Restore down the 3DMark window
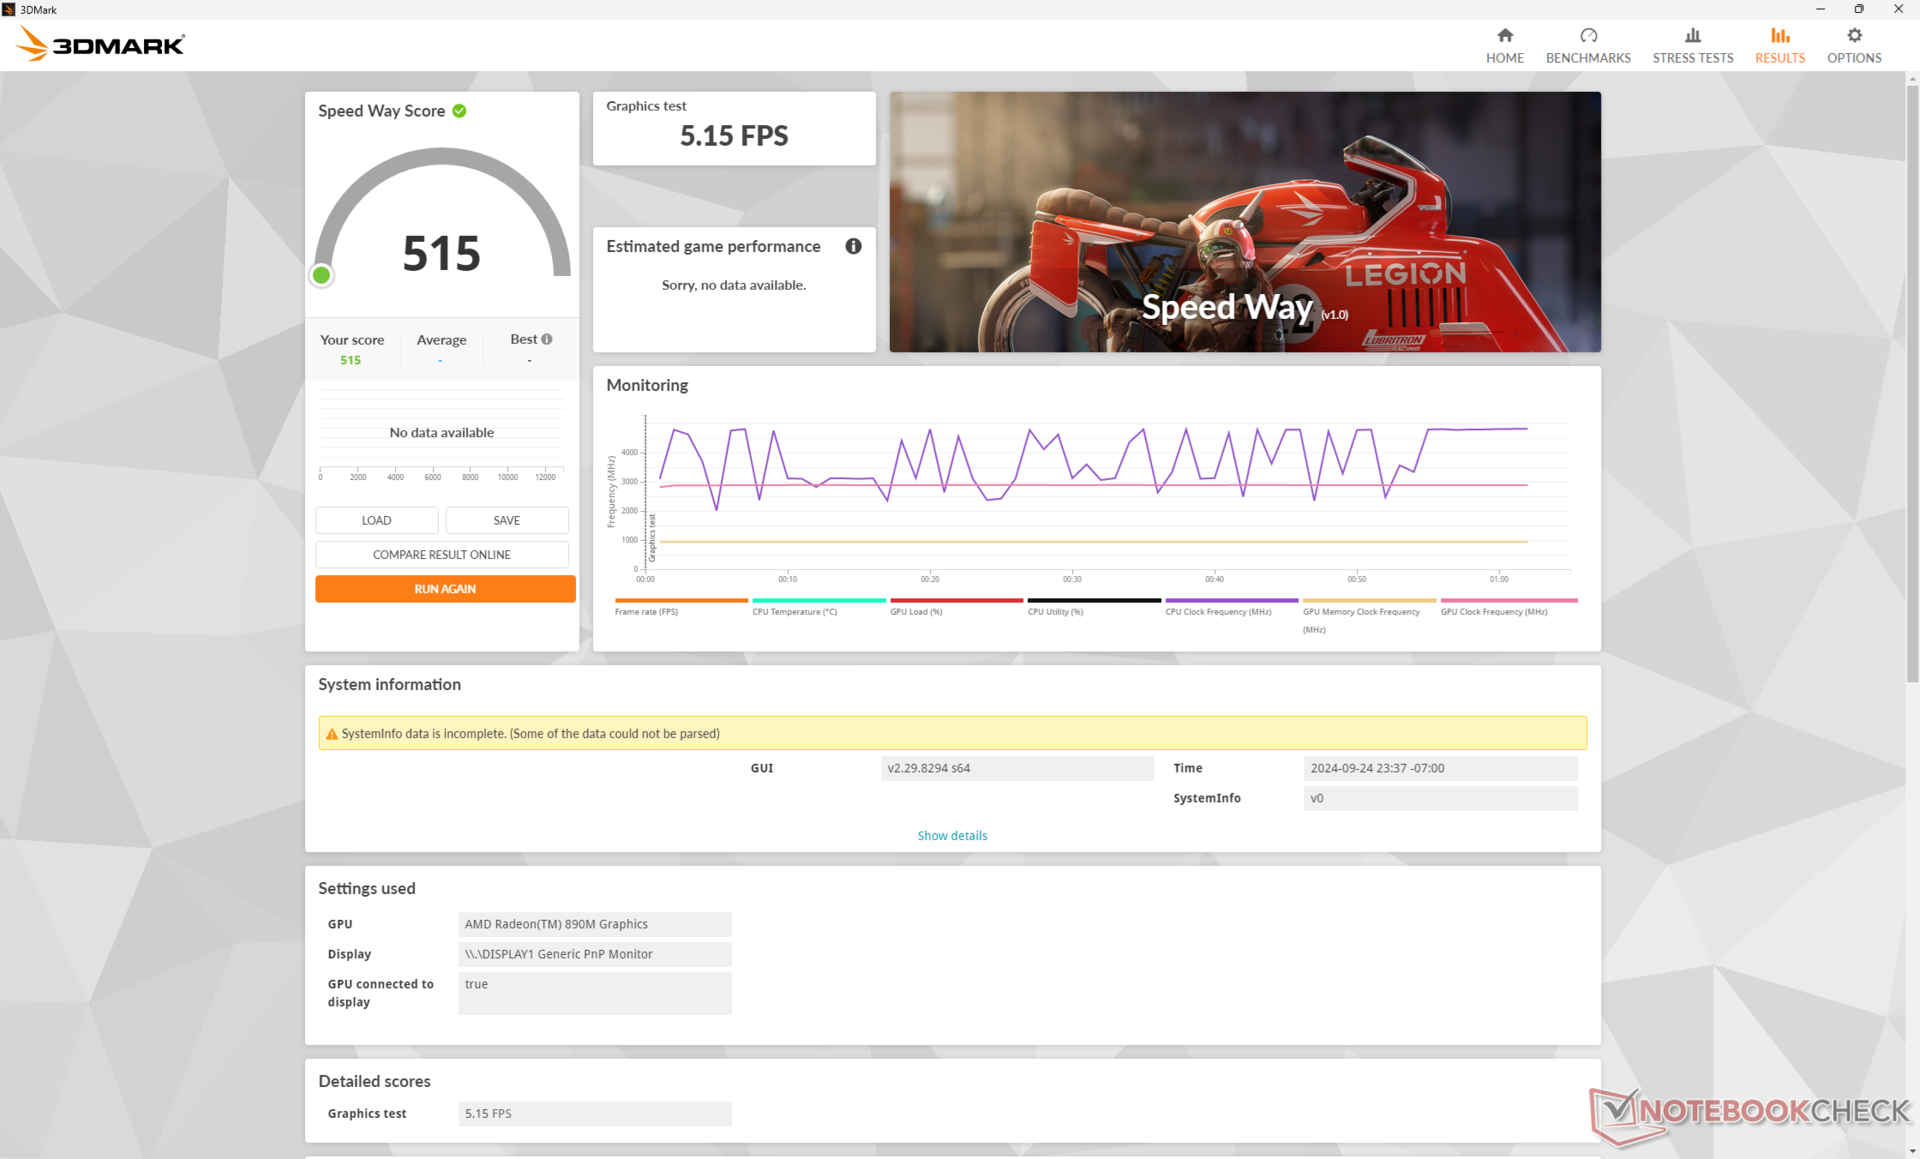The width and height of the screenshot is (1920, 1159). click(1858, 9)
